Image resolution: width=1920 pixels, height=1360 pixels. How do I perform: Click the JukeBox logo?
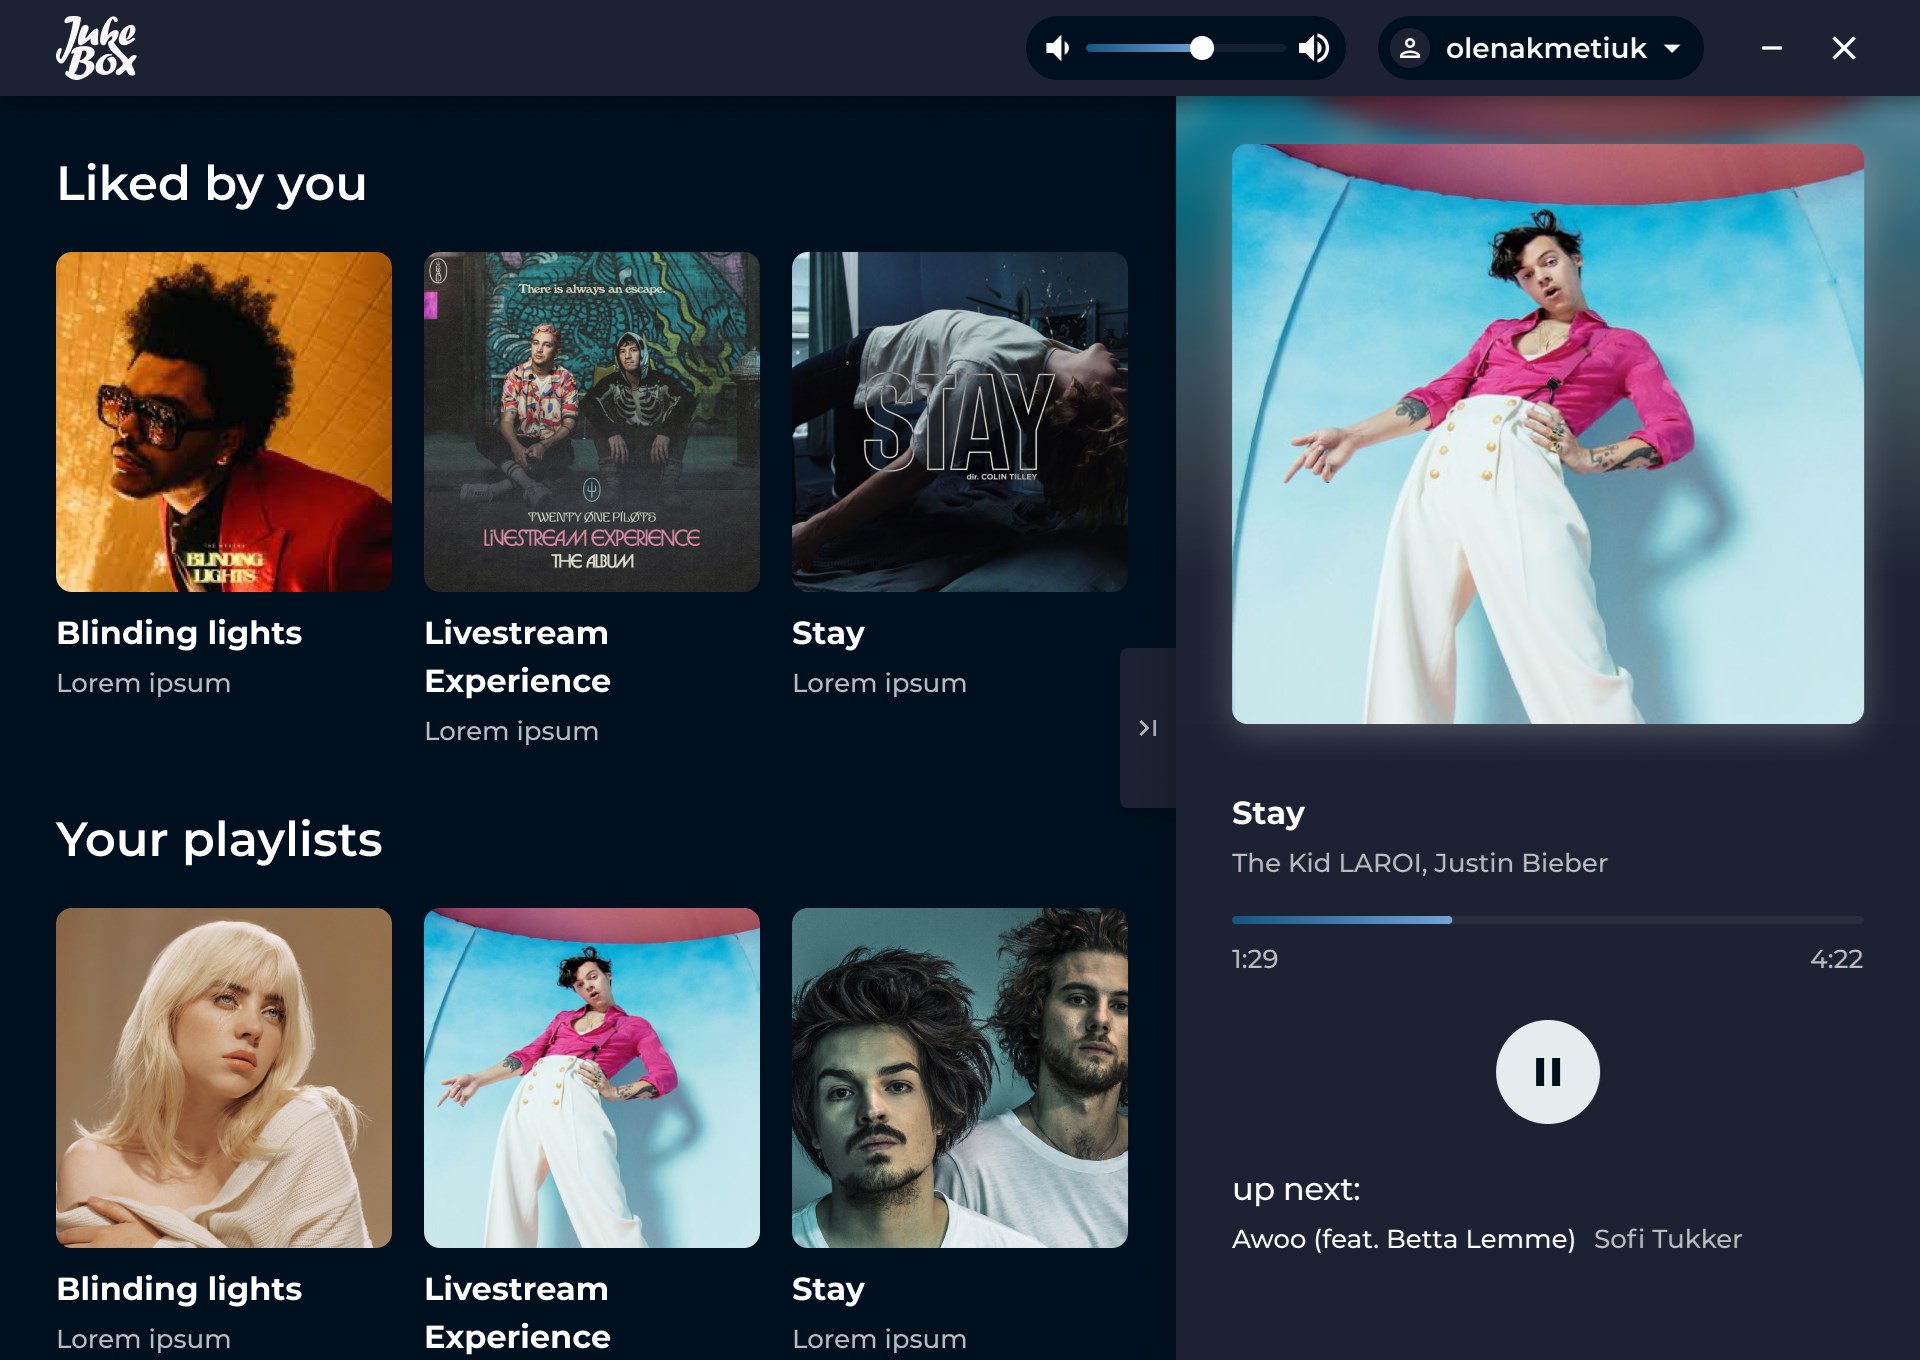(x=96, y=48)
